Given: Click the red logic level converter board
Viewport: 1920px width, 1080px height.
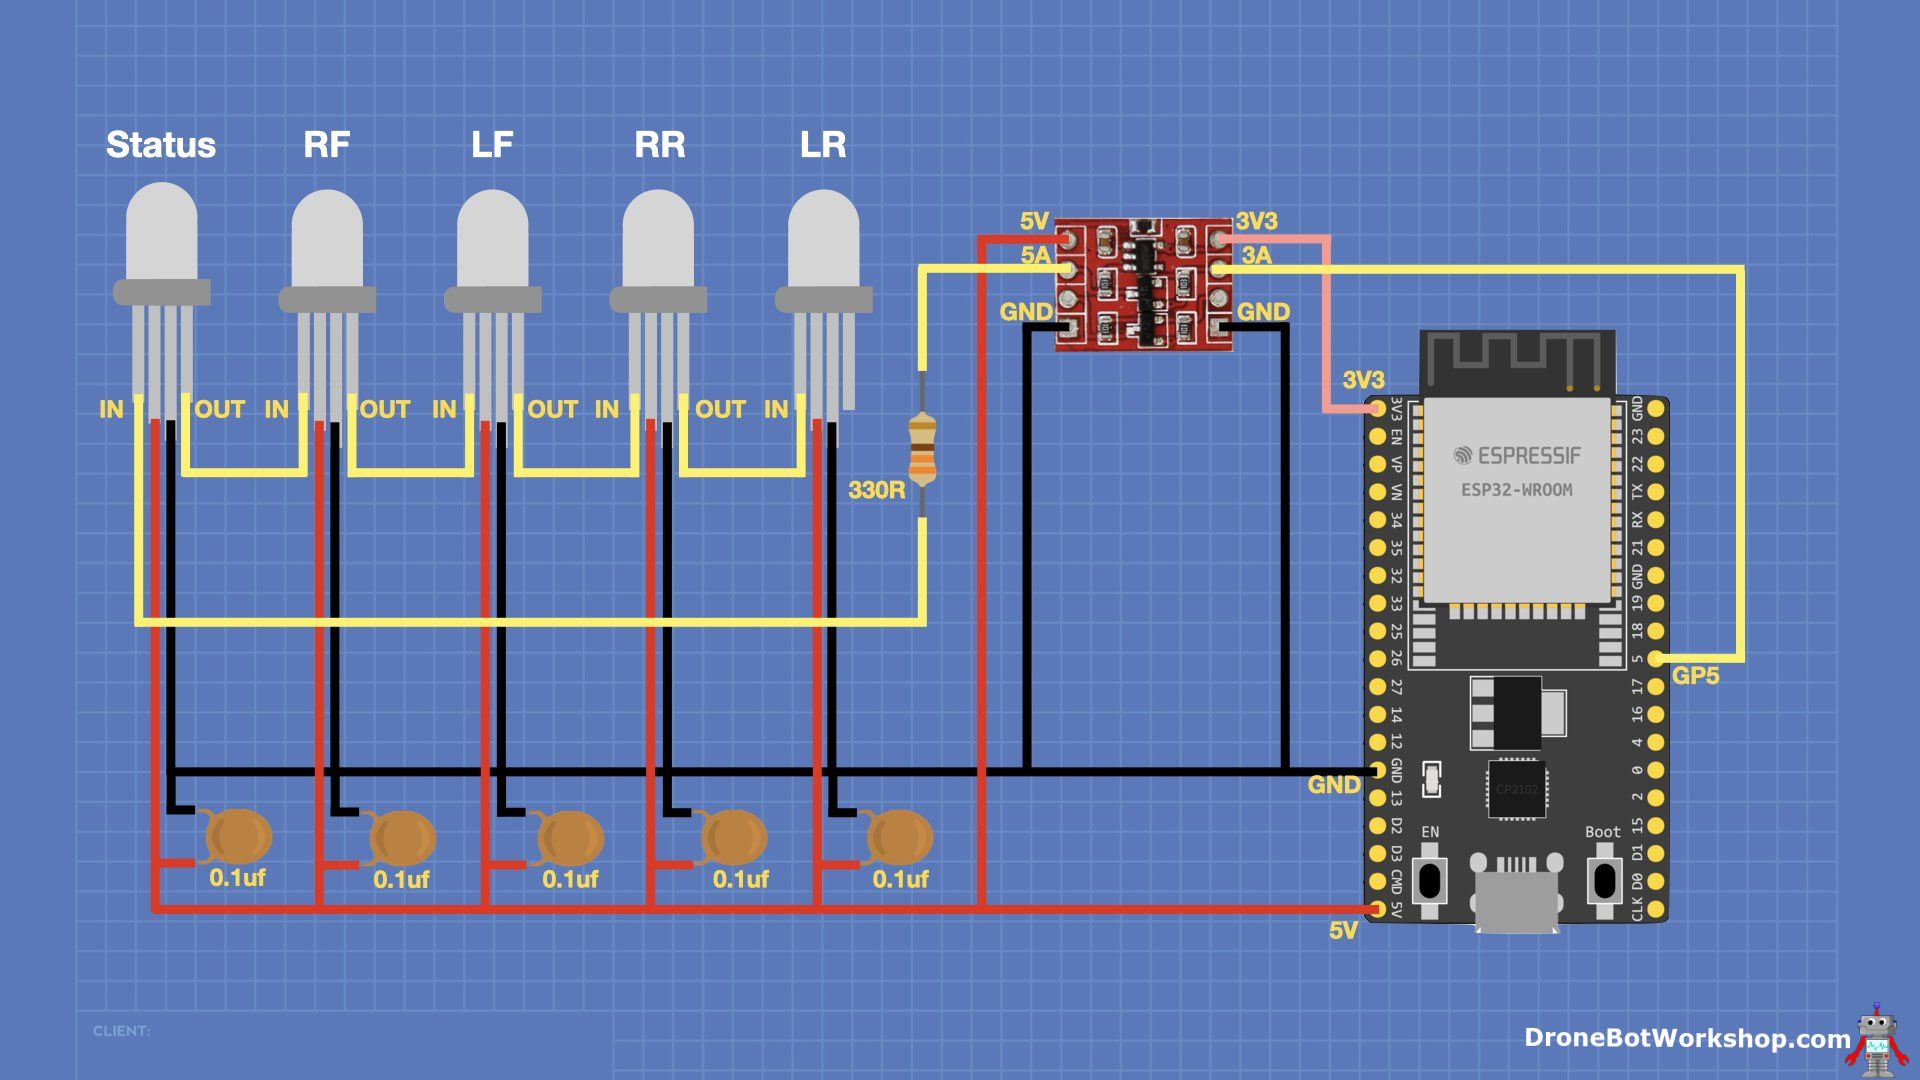Looking at the screenshot, I should (x=1143, y=285).
